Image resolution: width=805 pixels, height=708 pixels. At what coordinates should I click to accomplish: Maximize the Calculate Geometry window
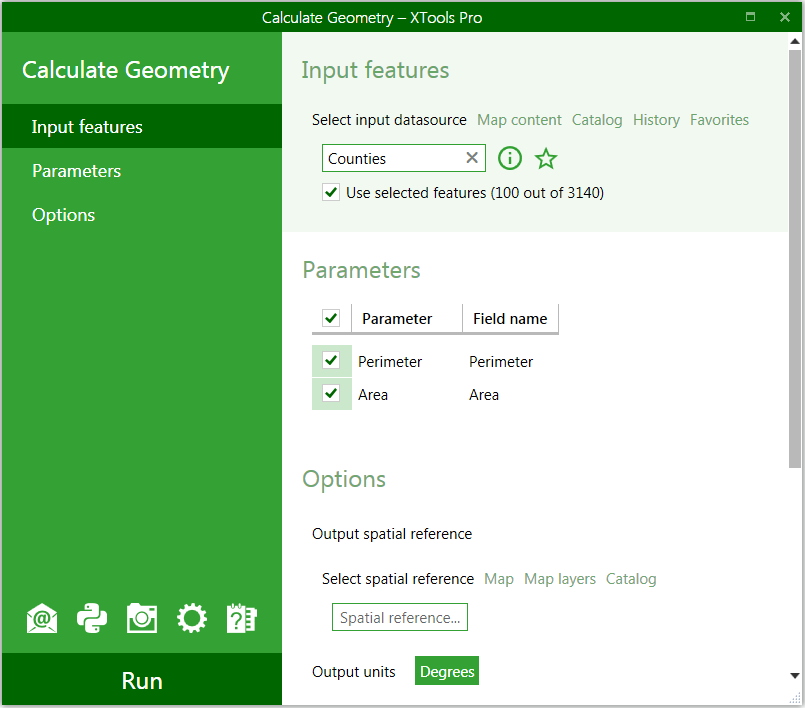point(750,16)
